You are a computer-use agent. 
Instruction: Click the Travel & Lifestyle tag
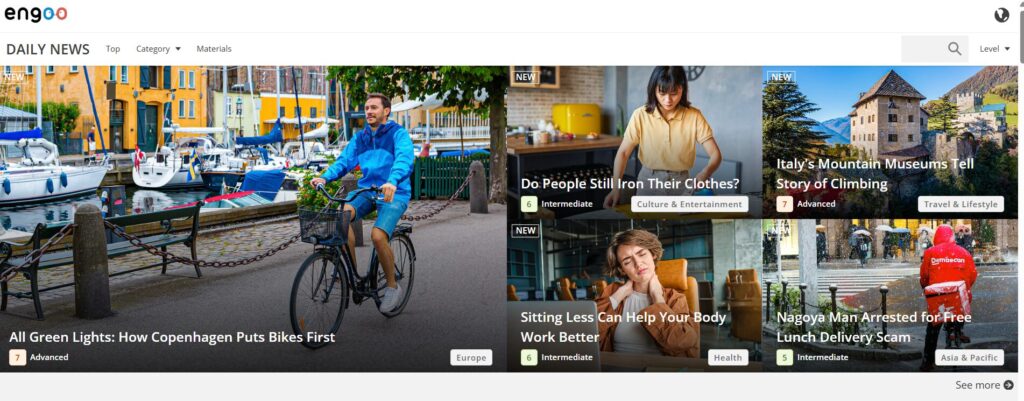click(x=961, y=204)
